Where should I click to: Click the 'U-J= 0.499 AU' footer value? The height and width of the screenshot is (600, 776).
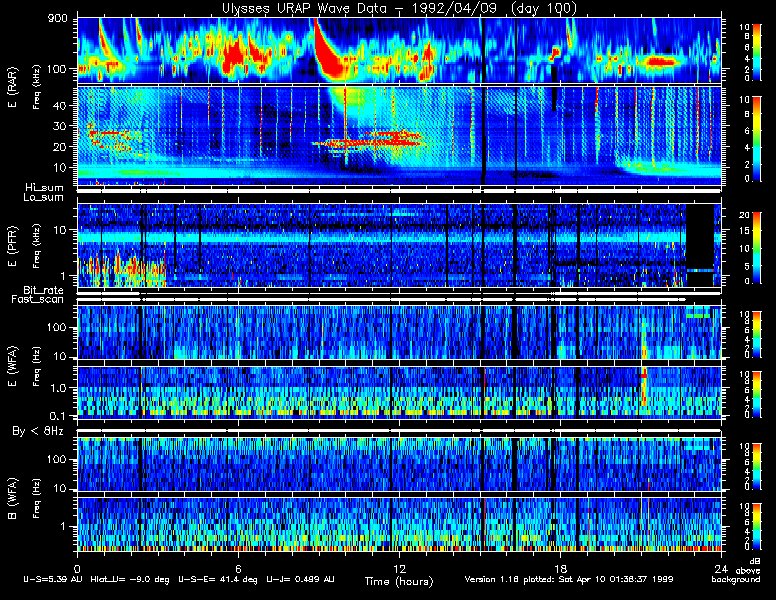click(x=300, y=579)
